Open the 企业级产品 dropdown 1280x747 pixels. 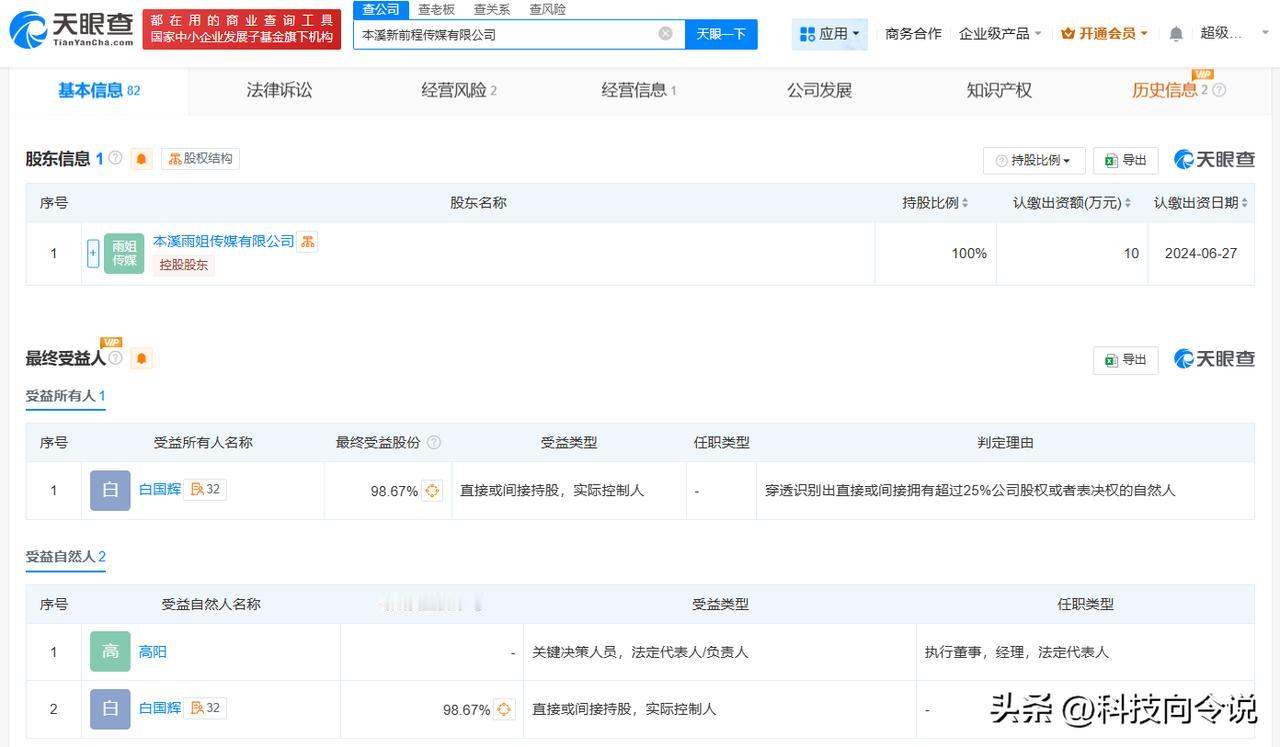tap(1000, 34)
